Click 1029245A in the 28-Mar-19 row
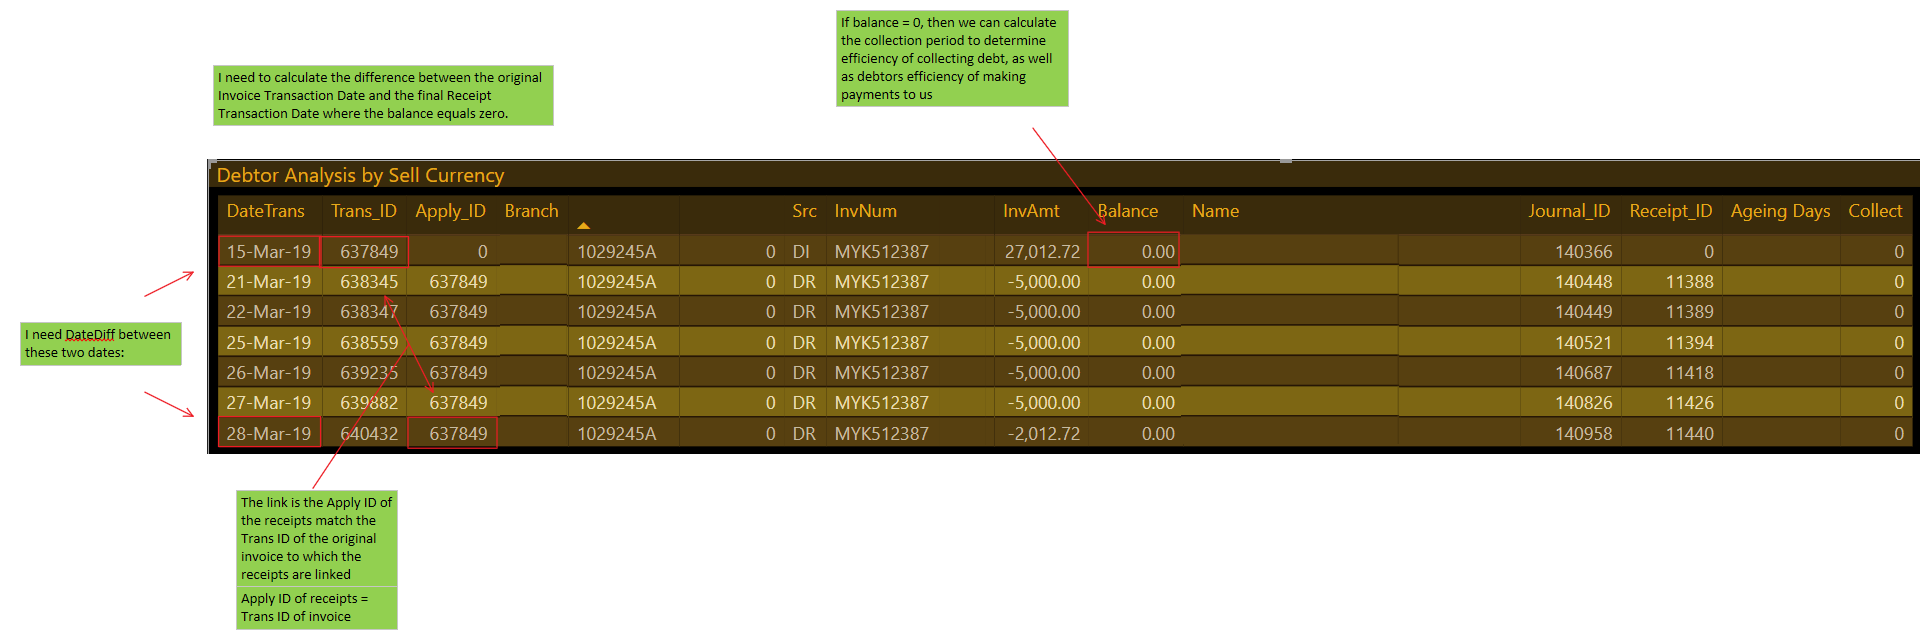This screenshot has height=639, width=1928. (616, 434)
